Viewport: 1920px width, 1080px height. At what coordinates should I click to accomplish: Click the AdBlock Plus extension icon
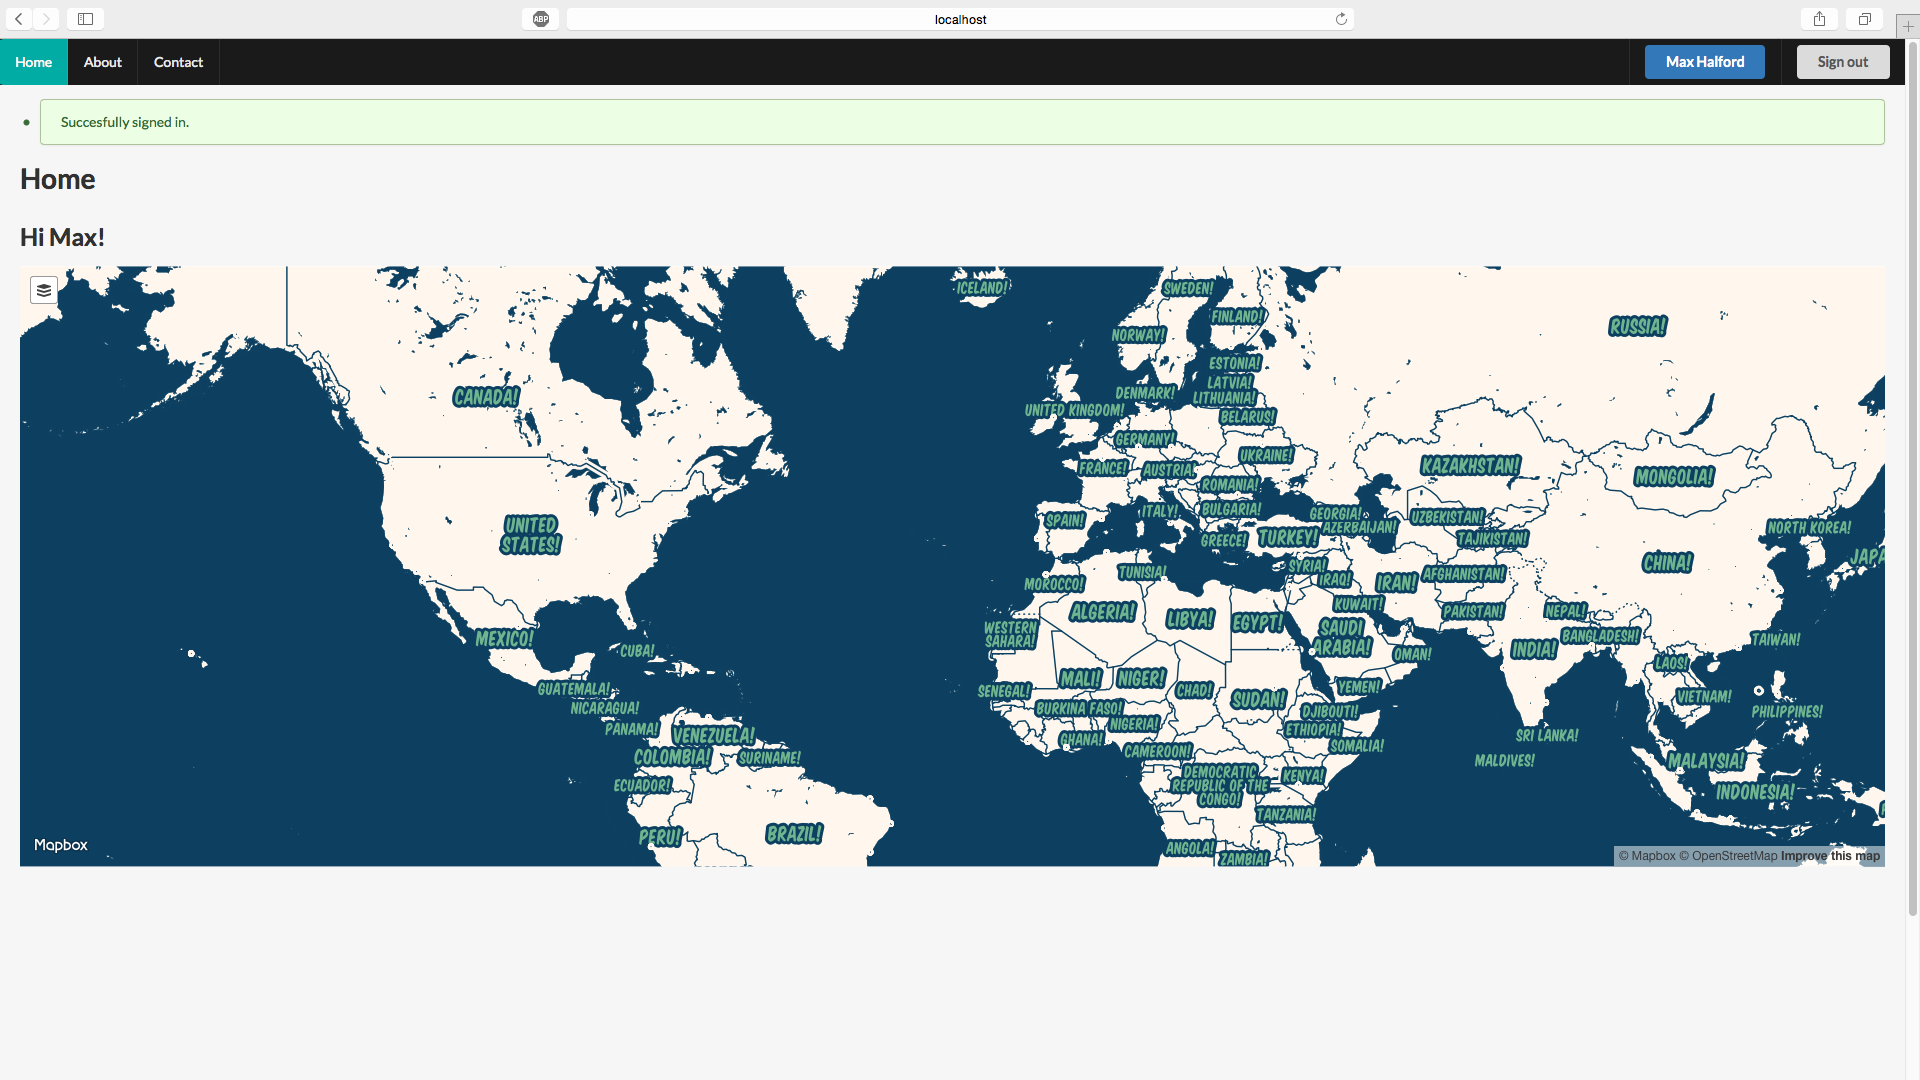point(541,19)
